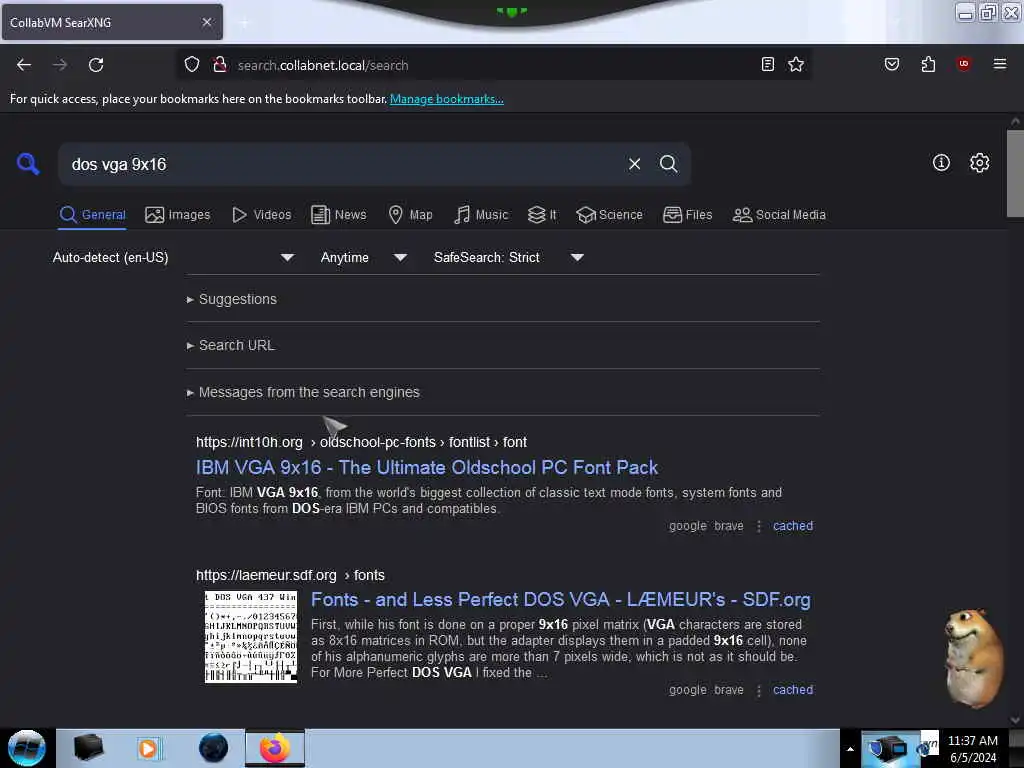The width and height of the screenshot is (1024, 768).
Task: Switch to the Social Media category
Action: 779,215
